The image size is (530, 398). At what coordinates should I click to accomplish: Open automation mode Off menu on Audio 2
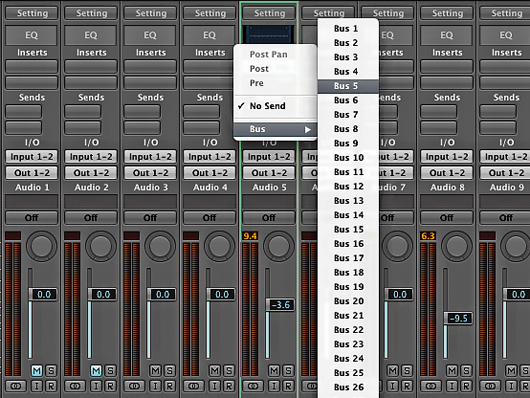tap(91, 217)
